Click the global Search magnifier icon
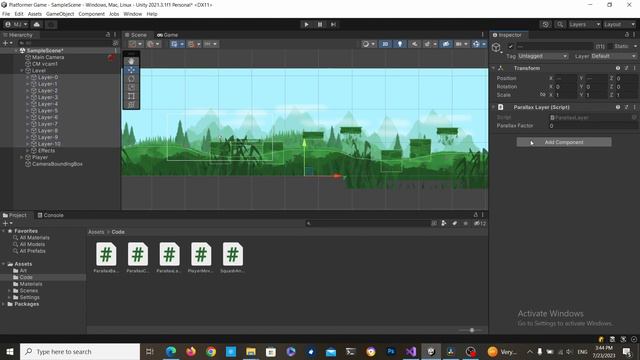This screenshot has width=640, height=360. point(560,24)
